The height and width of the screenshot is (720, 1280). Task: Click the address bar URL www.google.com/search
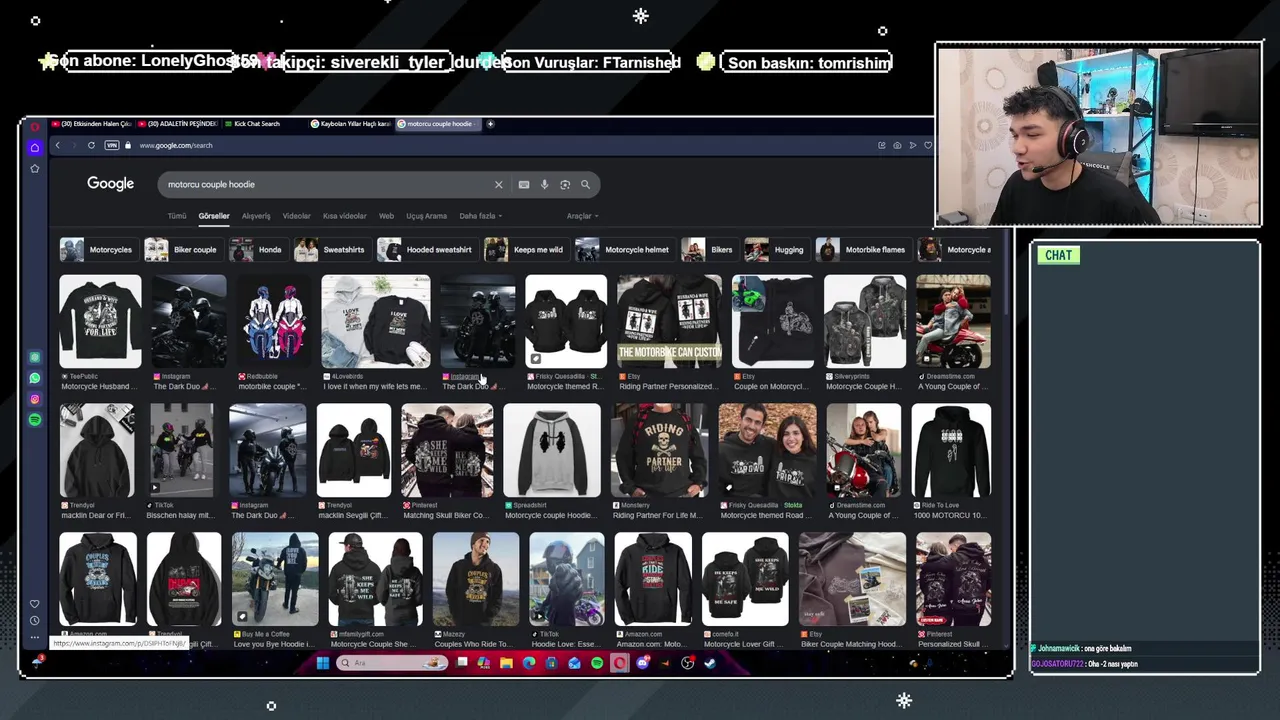[176, 146]
